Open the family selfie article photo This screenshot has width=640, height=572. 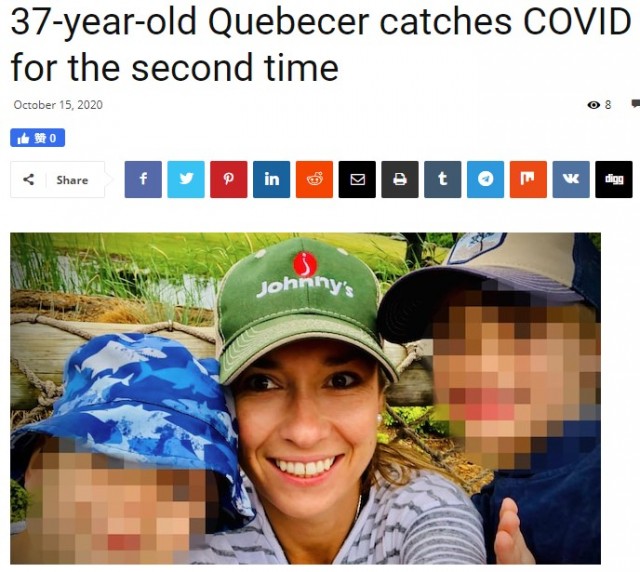click(x=305, y=398)
